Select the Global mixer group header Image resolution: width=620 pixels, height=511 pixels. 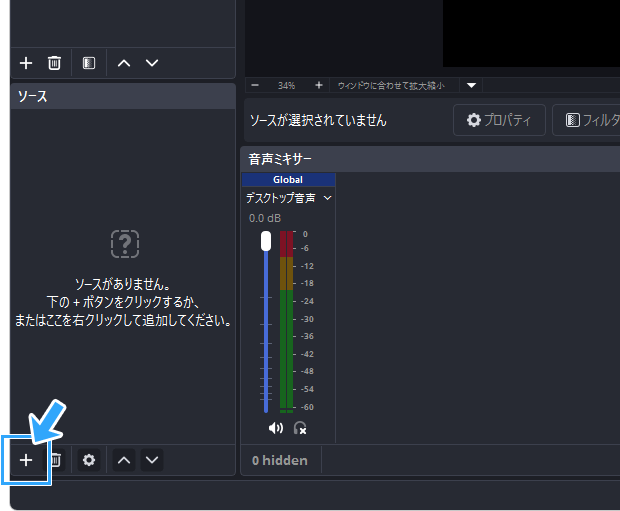coord(288,180)
